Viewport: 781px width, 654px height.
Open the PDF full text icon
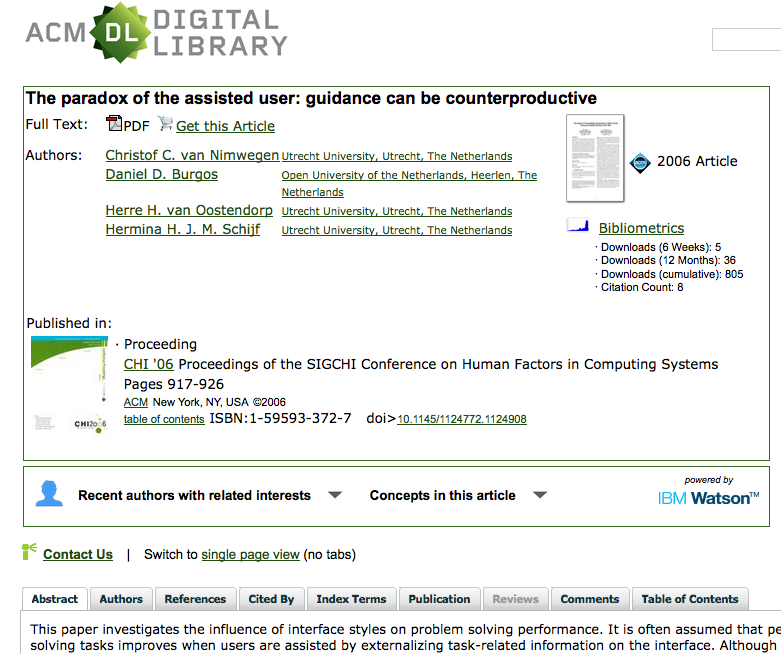114,125
